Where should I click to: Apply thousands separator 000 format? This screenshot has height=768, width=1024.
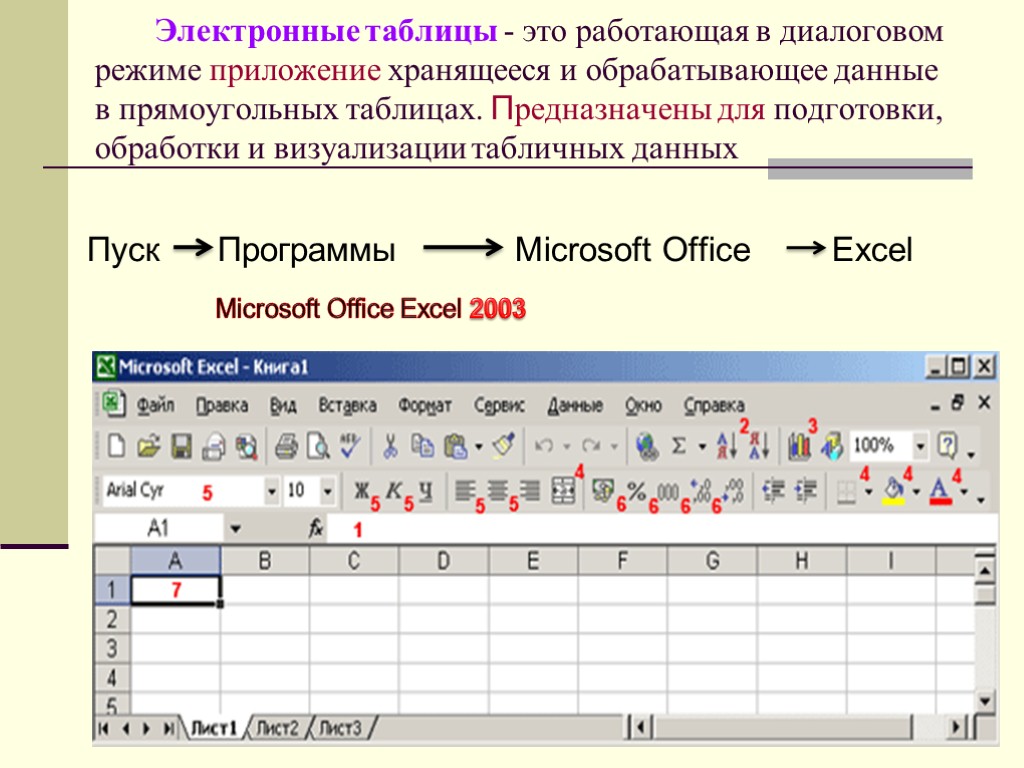668,492
